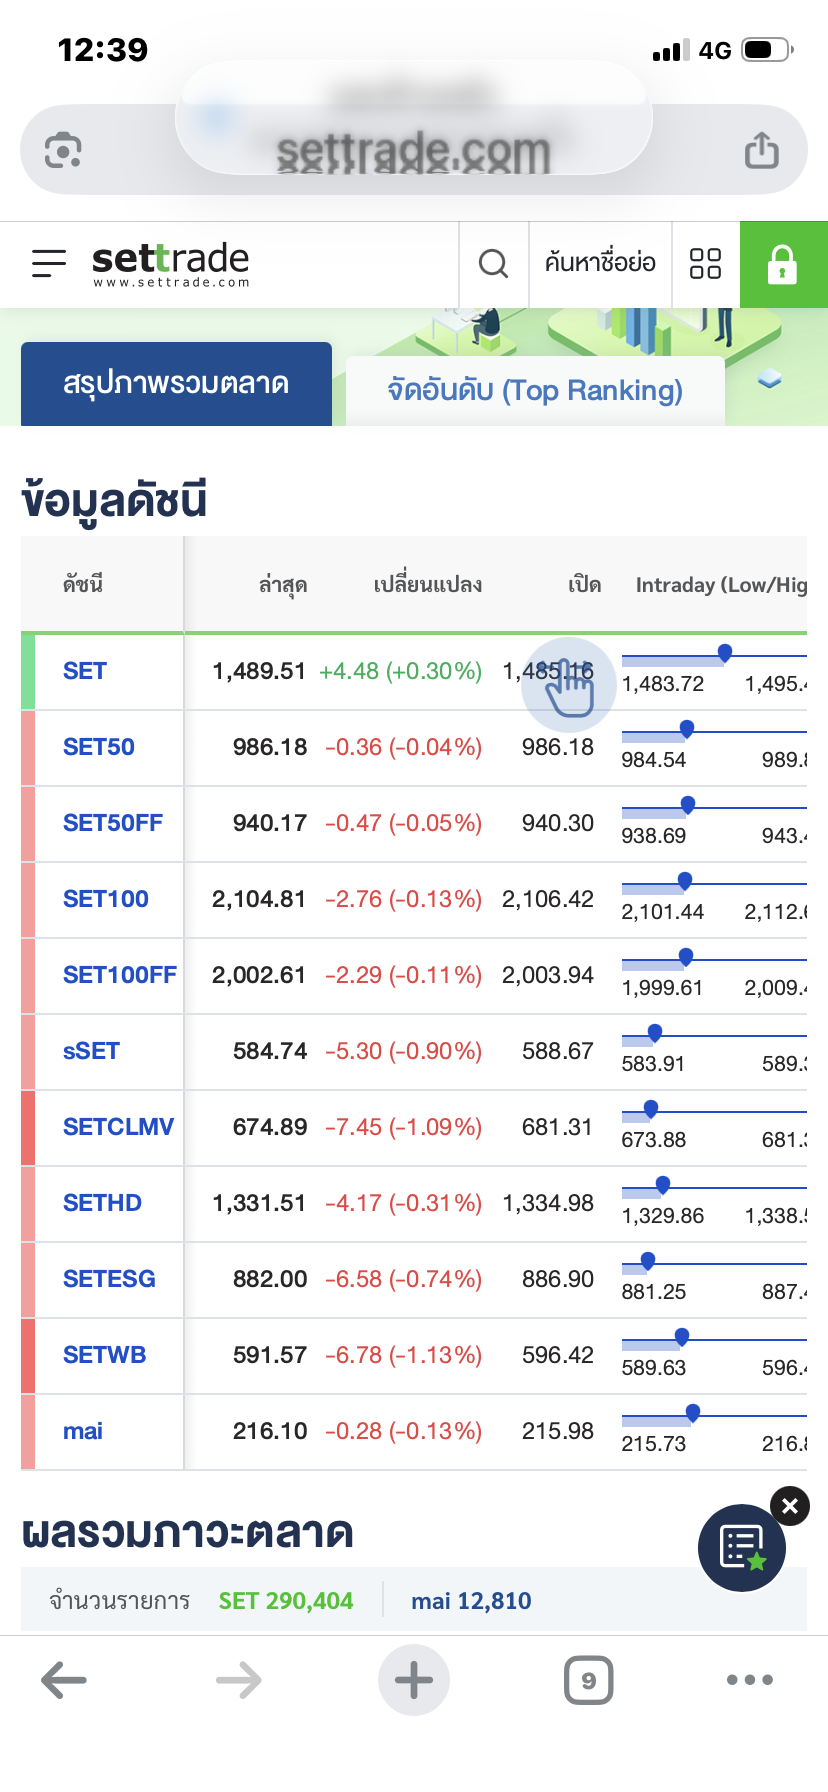Click the SET intraday range slider marker

pyautogui.click(x=725, y=653)
